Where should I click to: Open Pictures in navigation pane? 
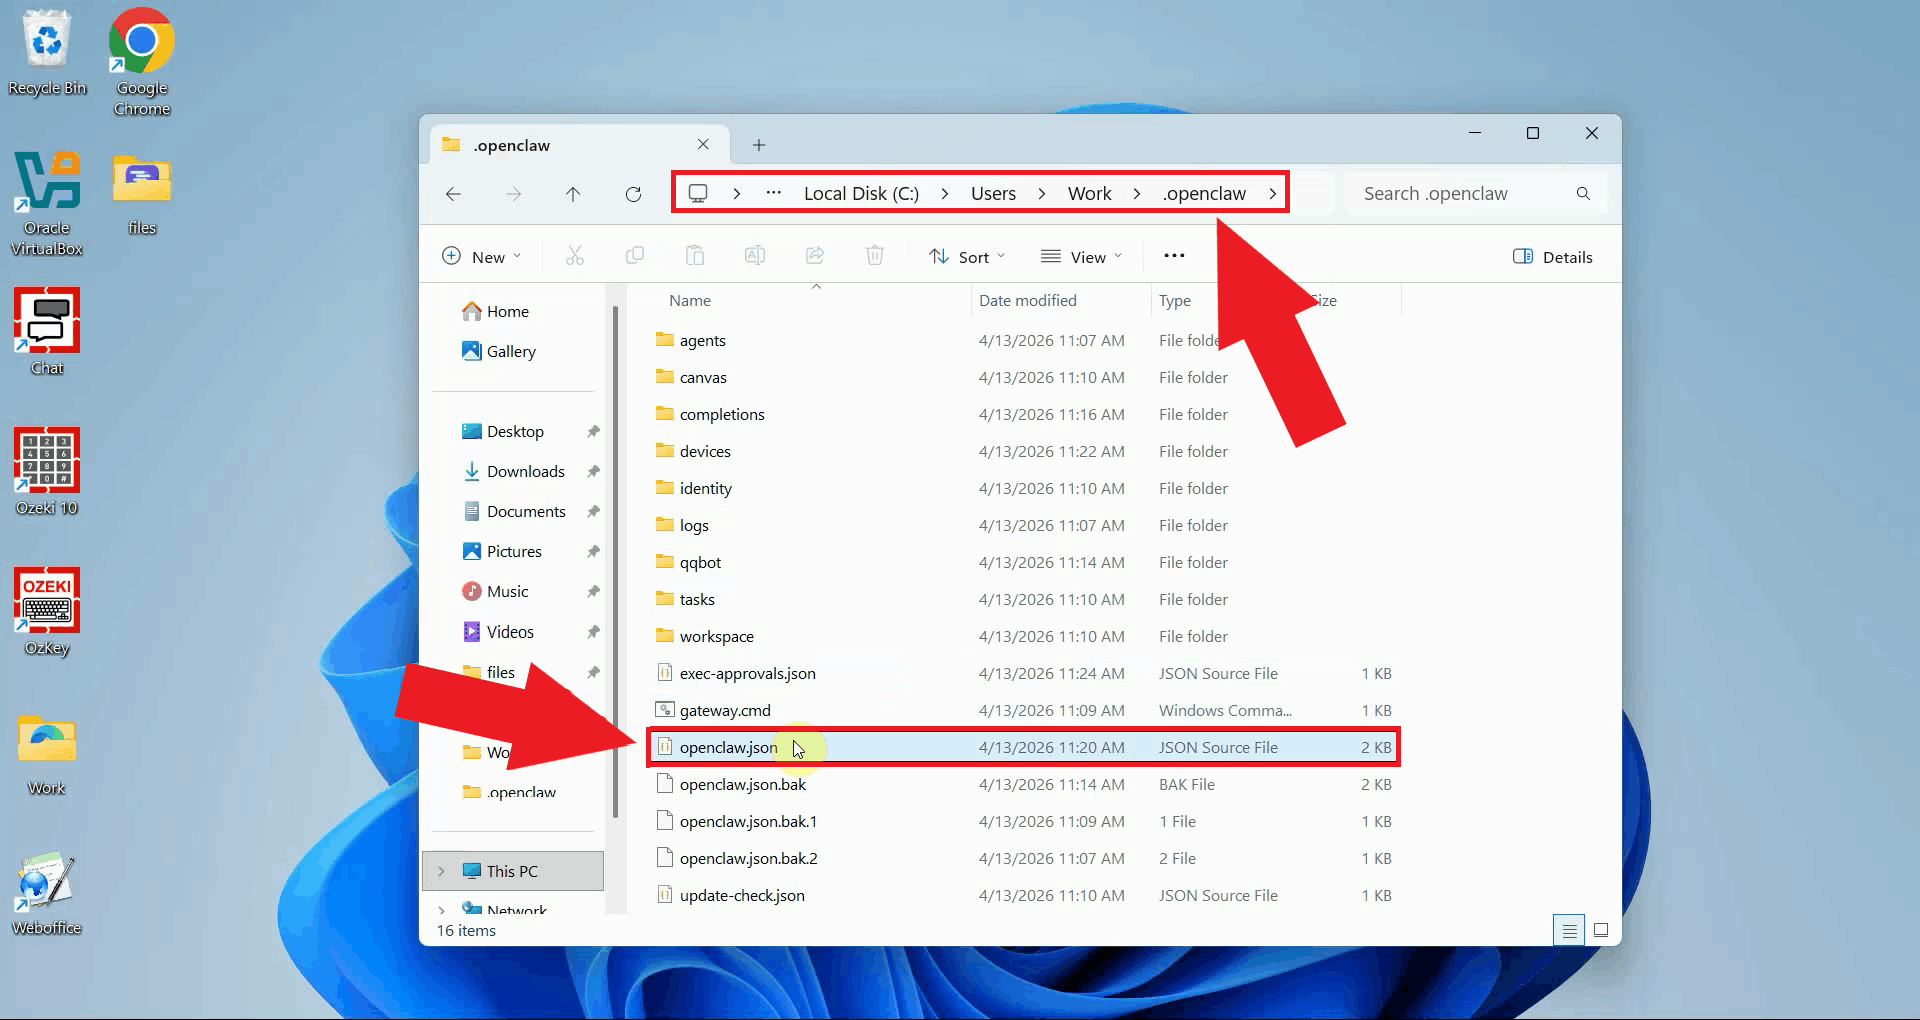pyautogui.click(x=502, y=552)
